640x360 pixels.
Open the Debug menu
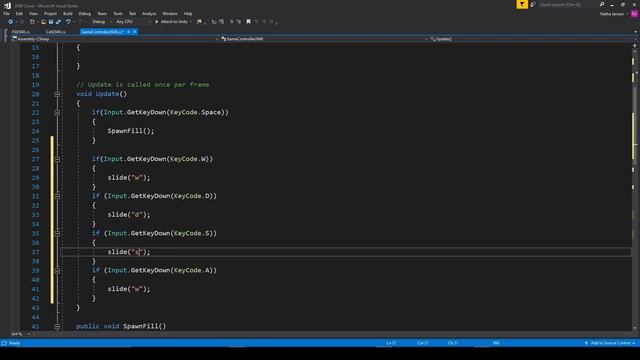click(85, 13)
